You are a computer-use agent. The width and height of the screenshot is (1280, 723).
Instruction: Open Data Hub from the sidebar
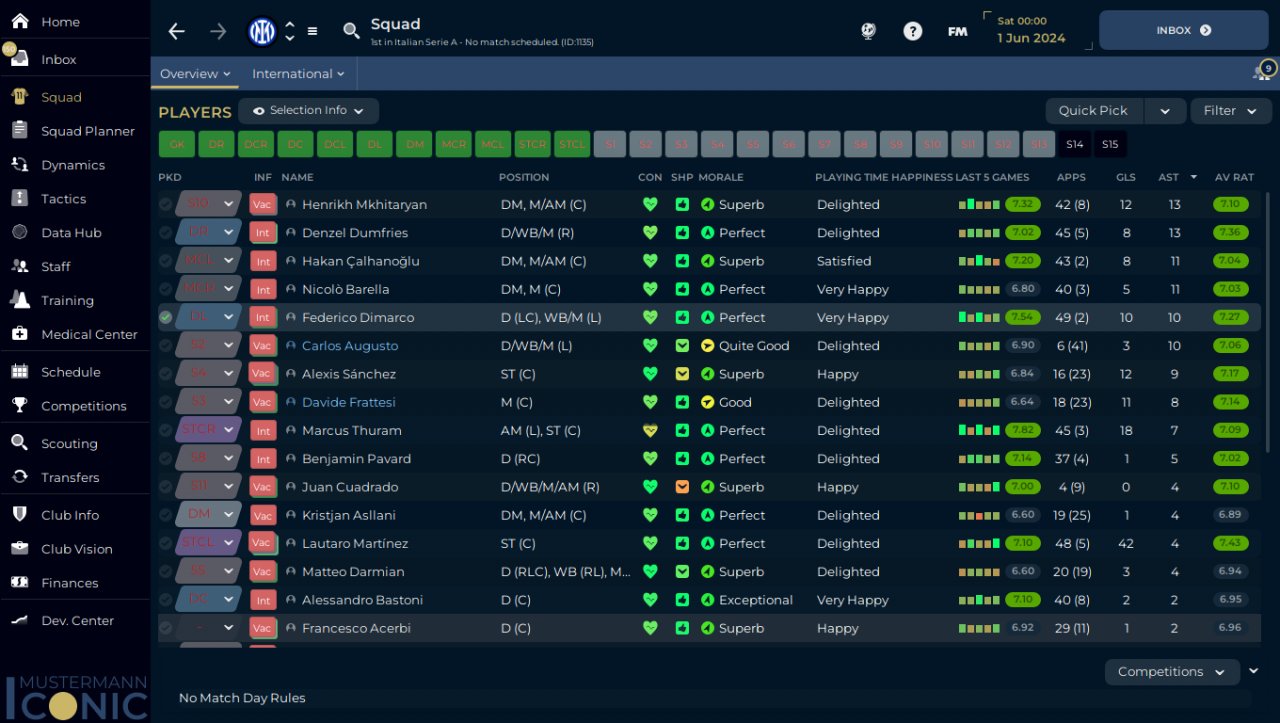[x=71, y=233]
